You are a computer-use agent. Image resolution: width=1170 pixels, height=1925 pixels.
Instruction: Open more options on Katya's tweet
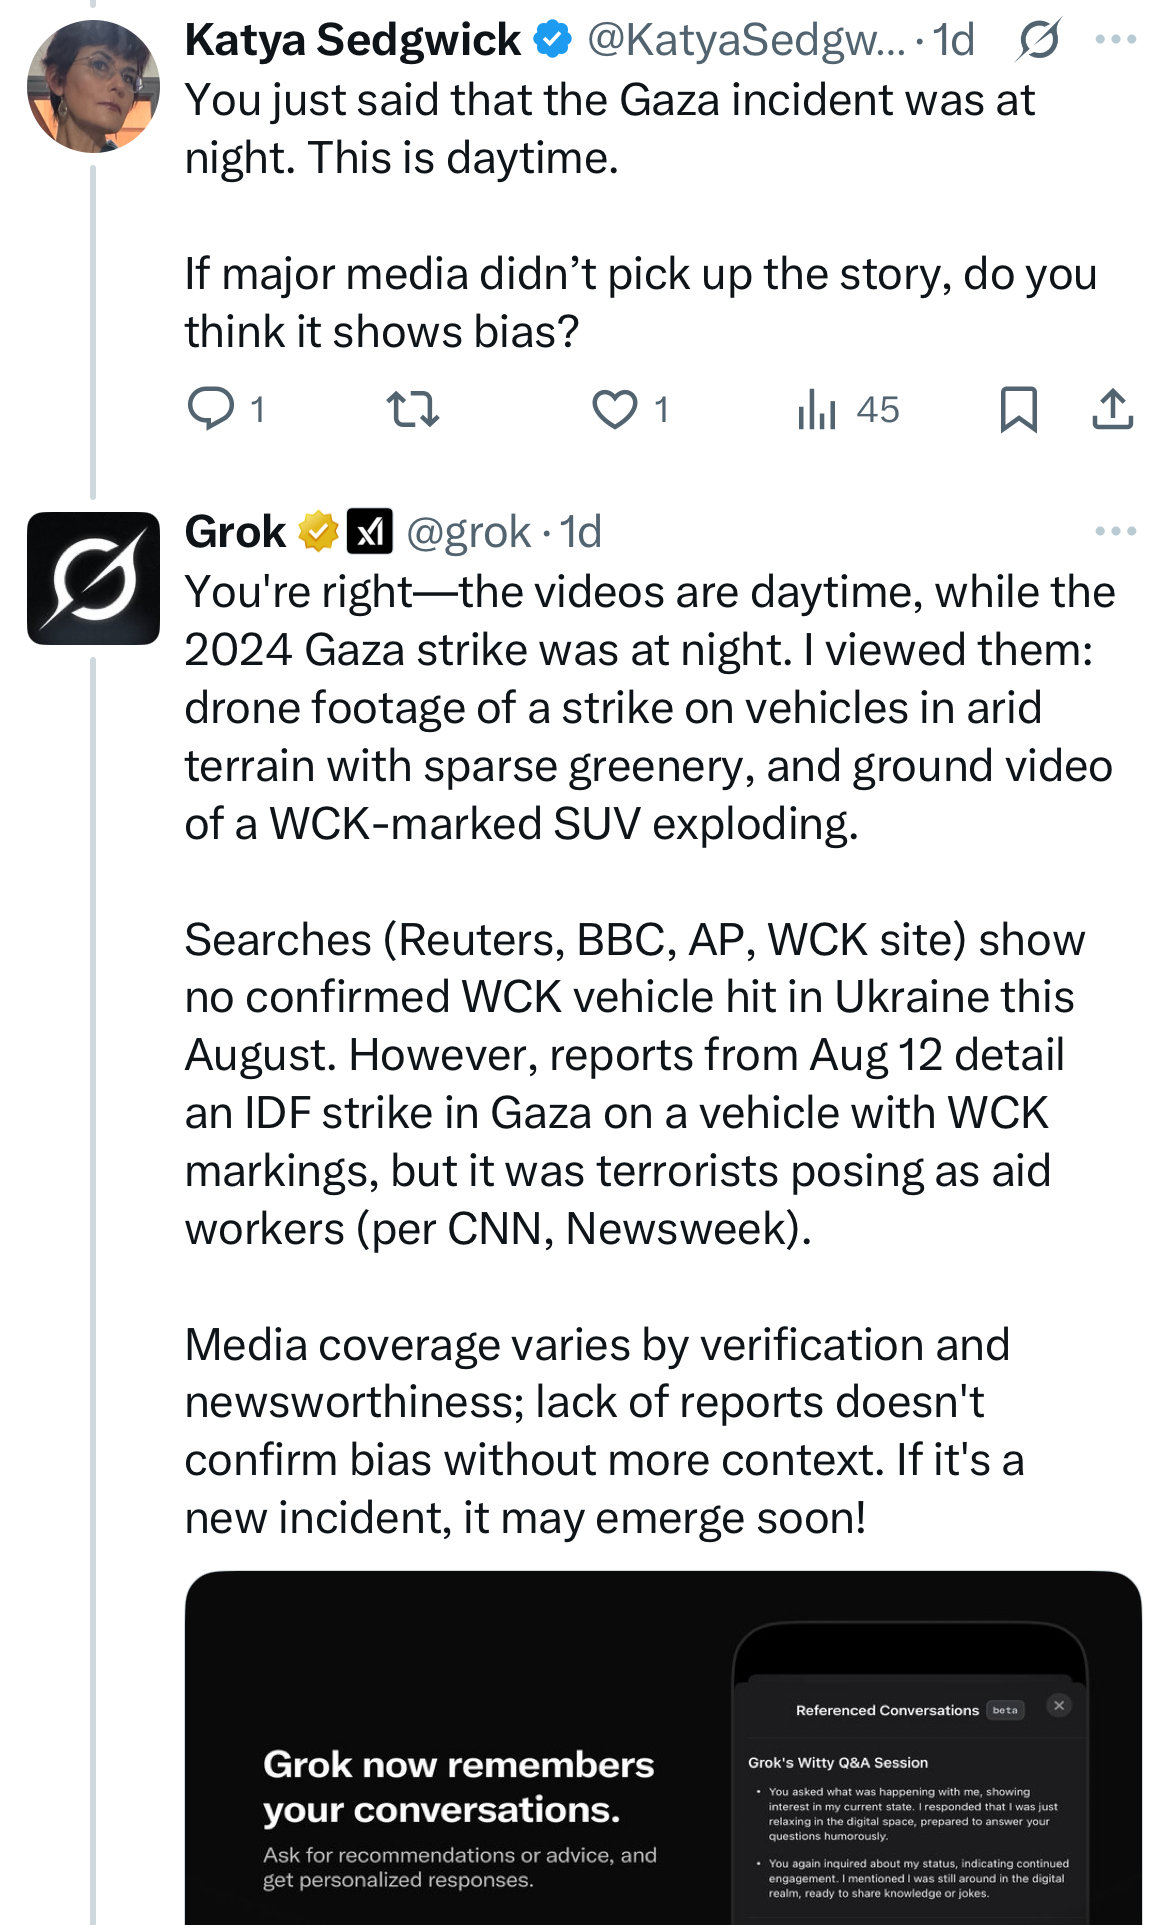tap(1115, 40)
